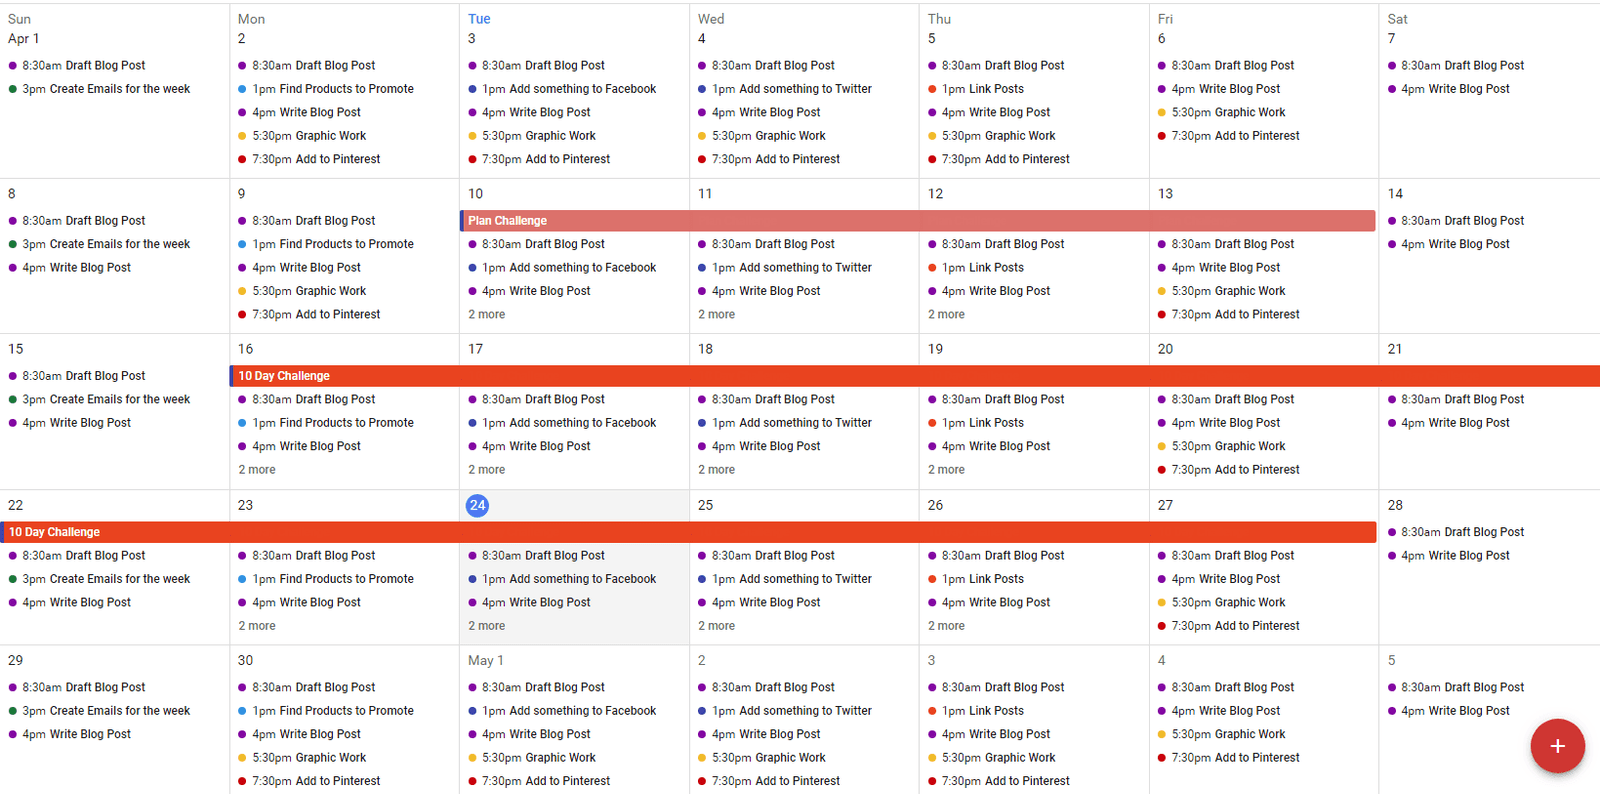Viewport: 1600px width, 794px height.
Task: Show '2 more' events on April 26
Action: [947, 626]
